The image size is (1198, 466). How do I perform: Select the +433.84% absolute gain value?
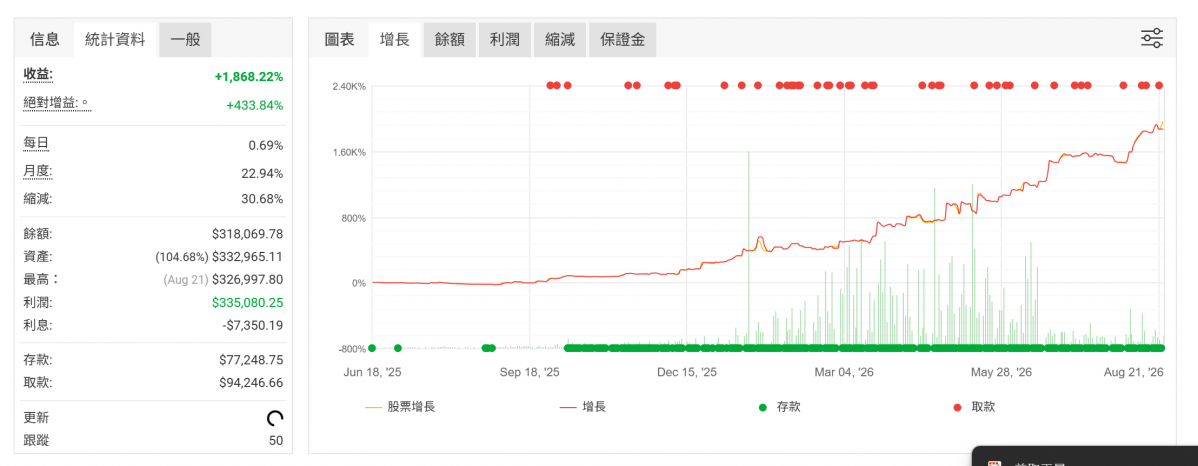point(254,105)
